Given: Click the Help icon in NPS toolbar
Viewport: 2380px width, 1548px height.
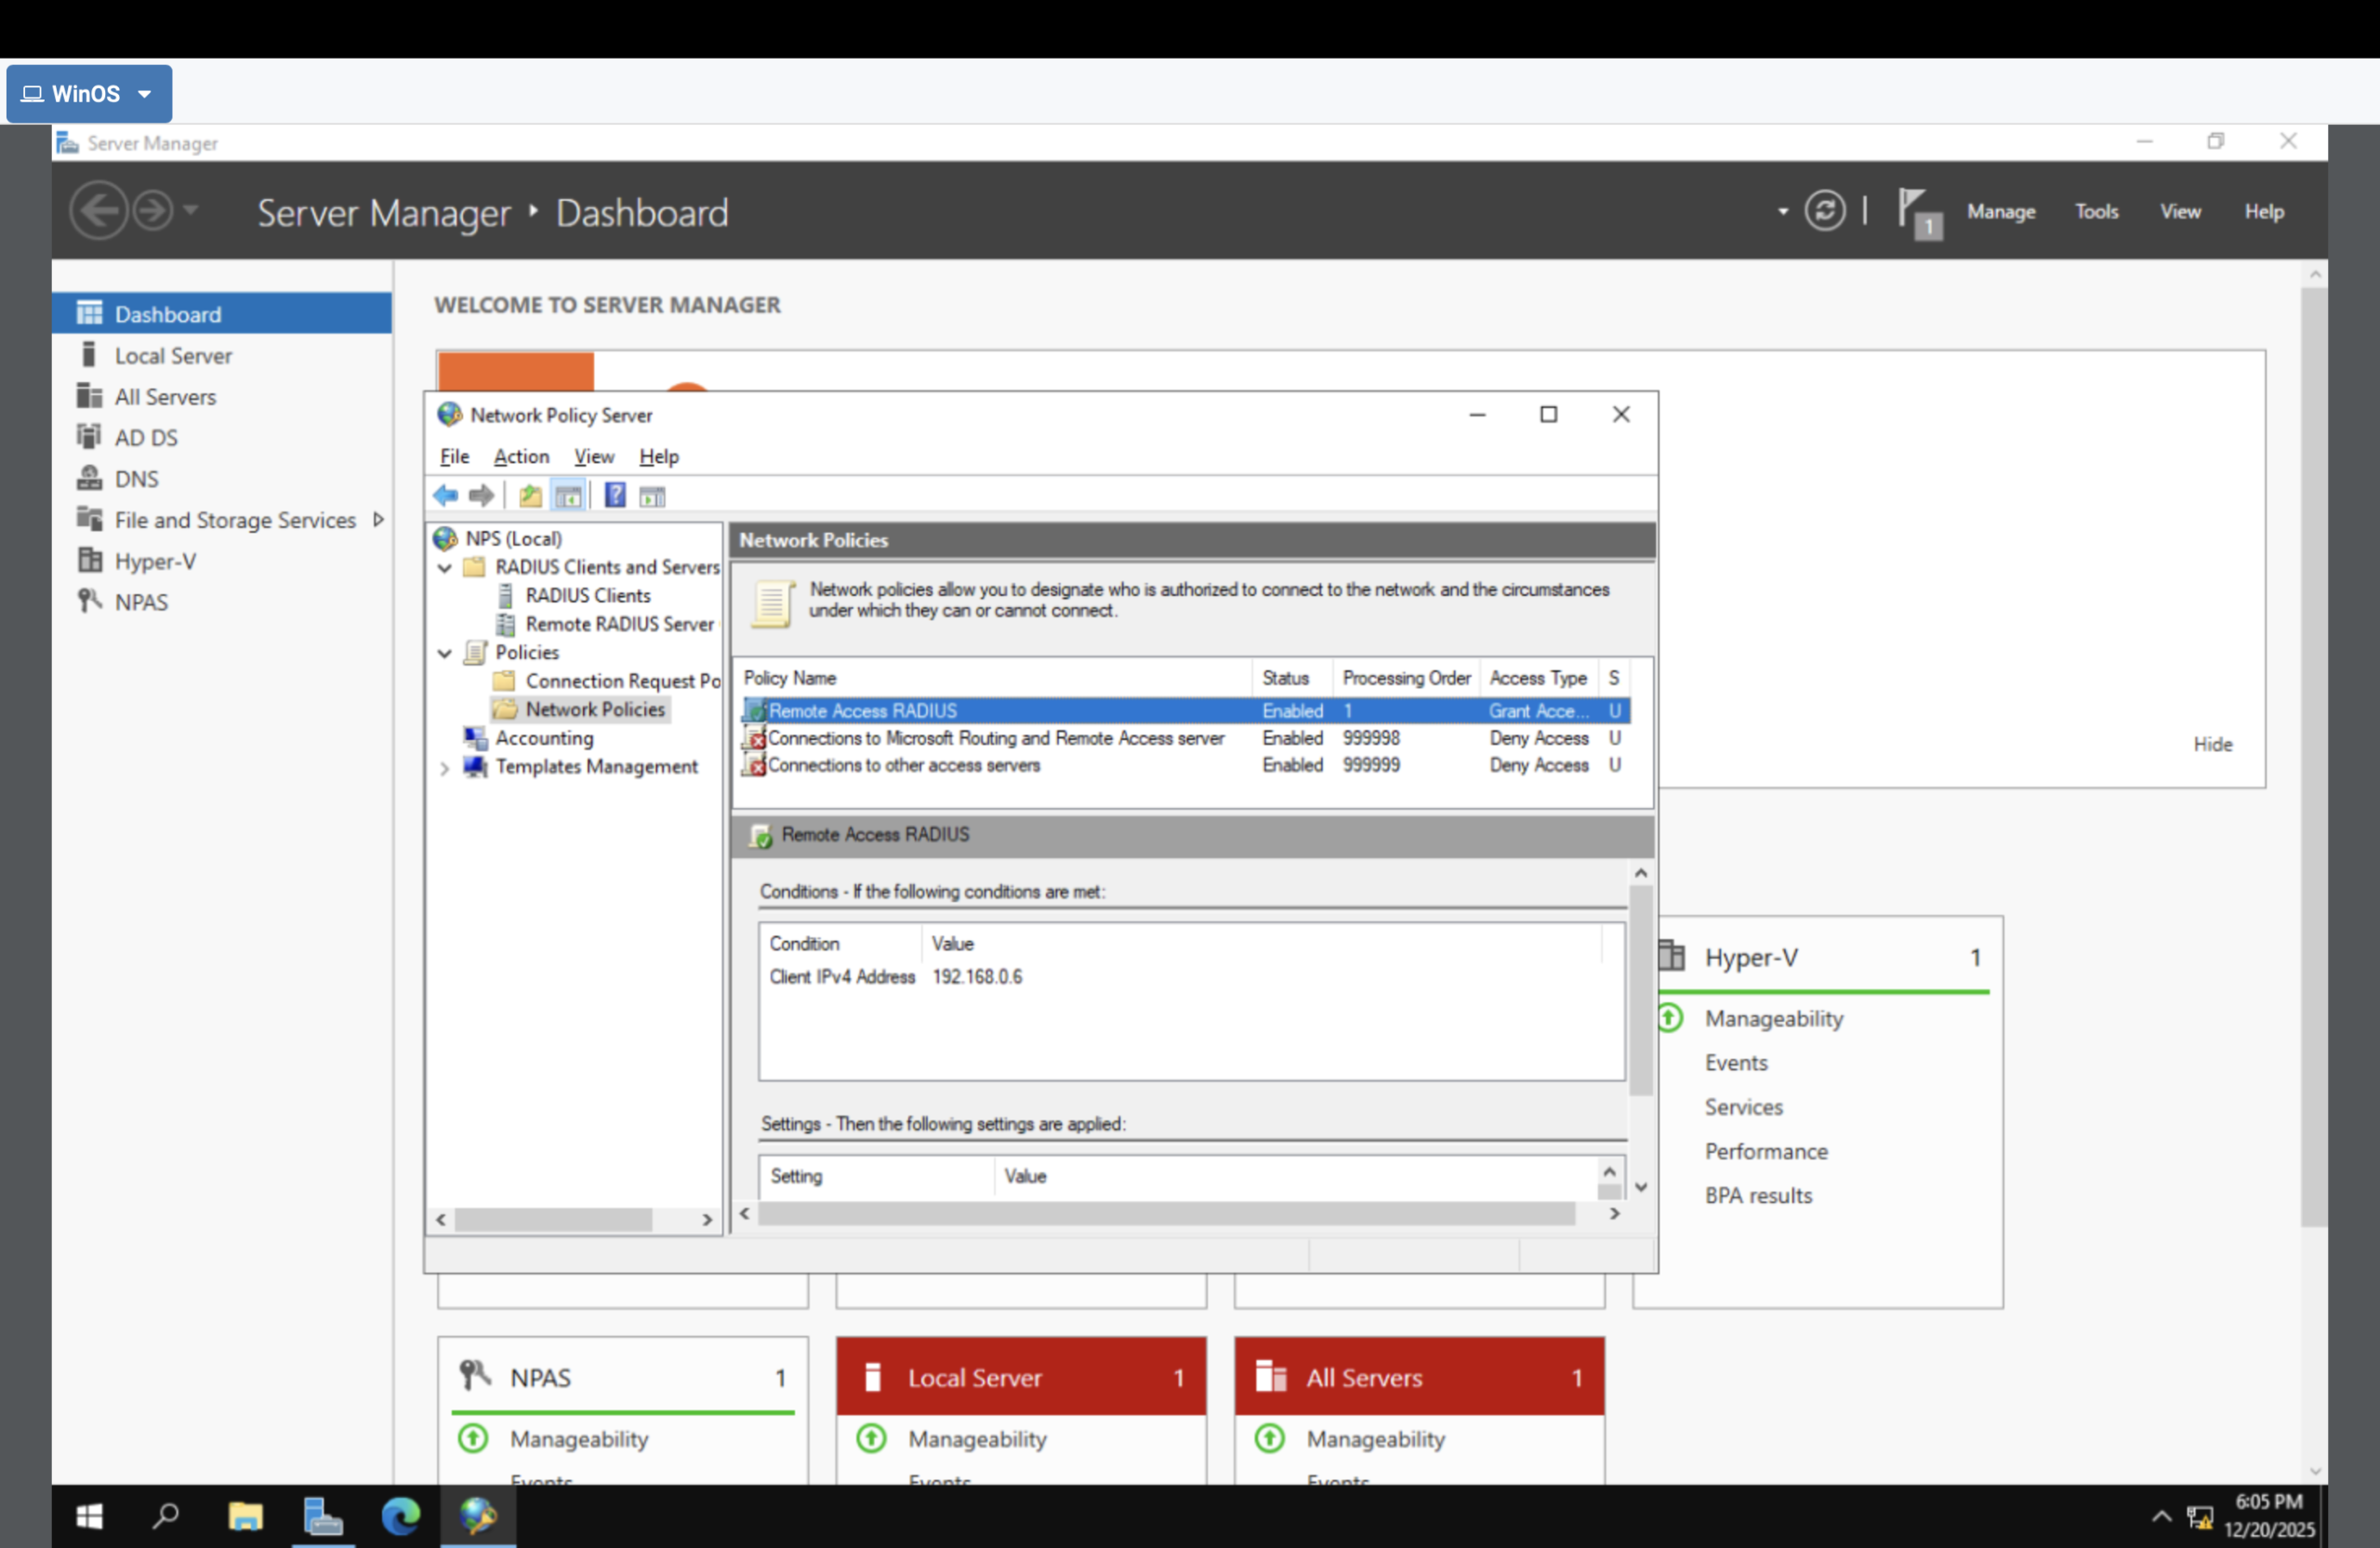Looking at the screenshot, I should pyautogui.click(x=615, y=494).
